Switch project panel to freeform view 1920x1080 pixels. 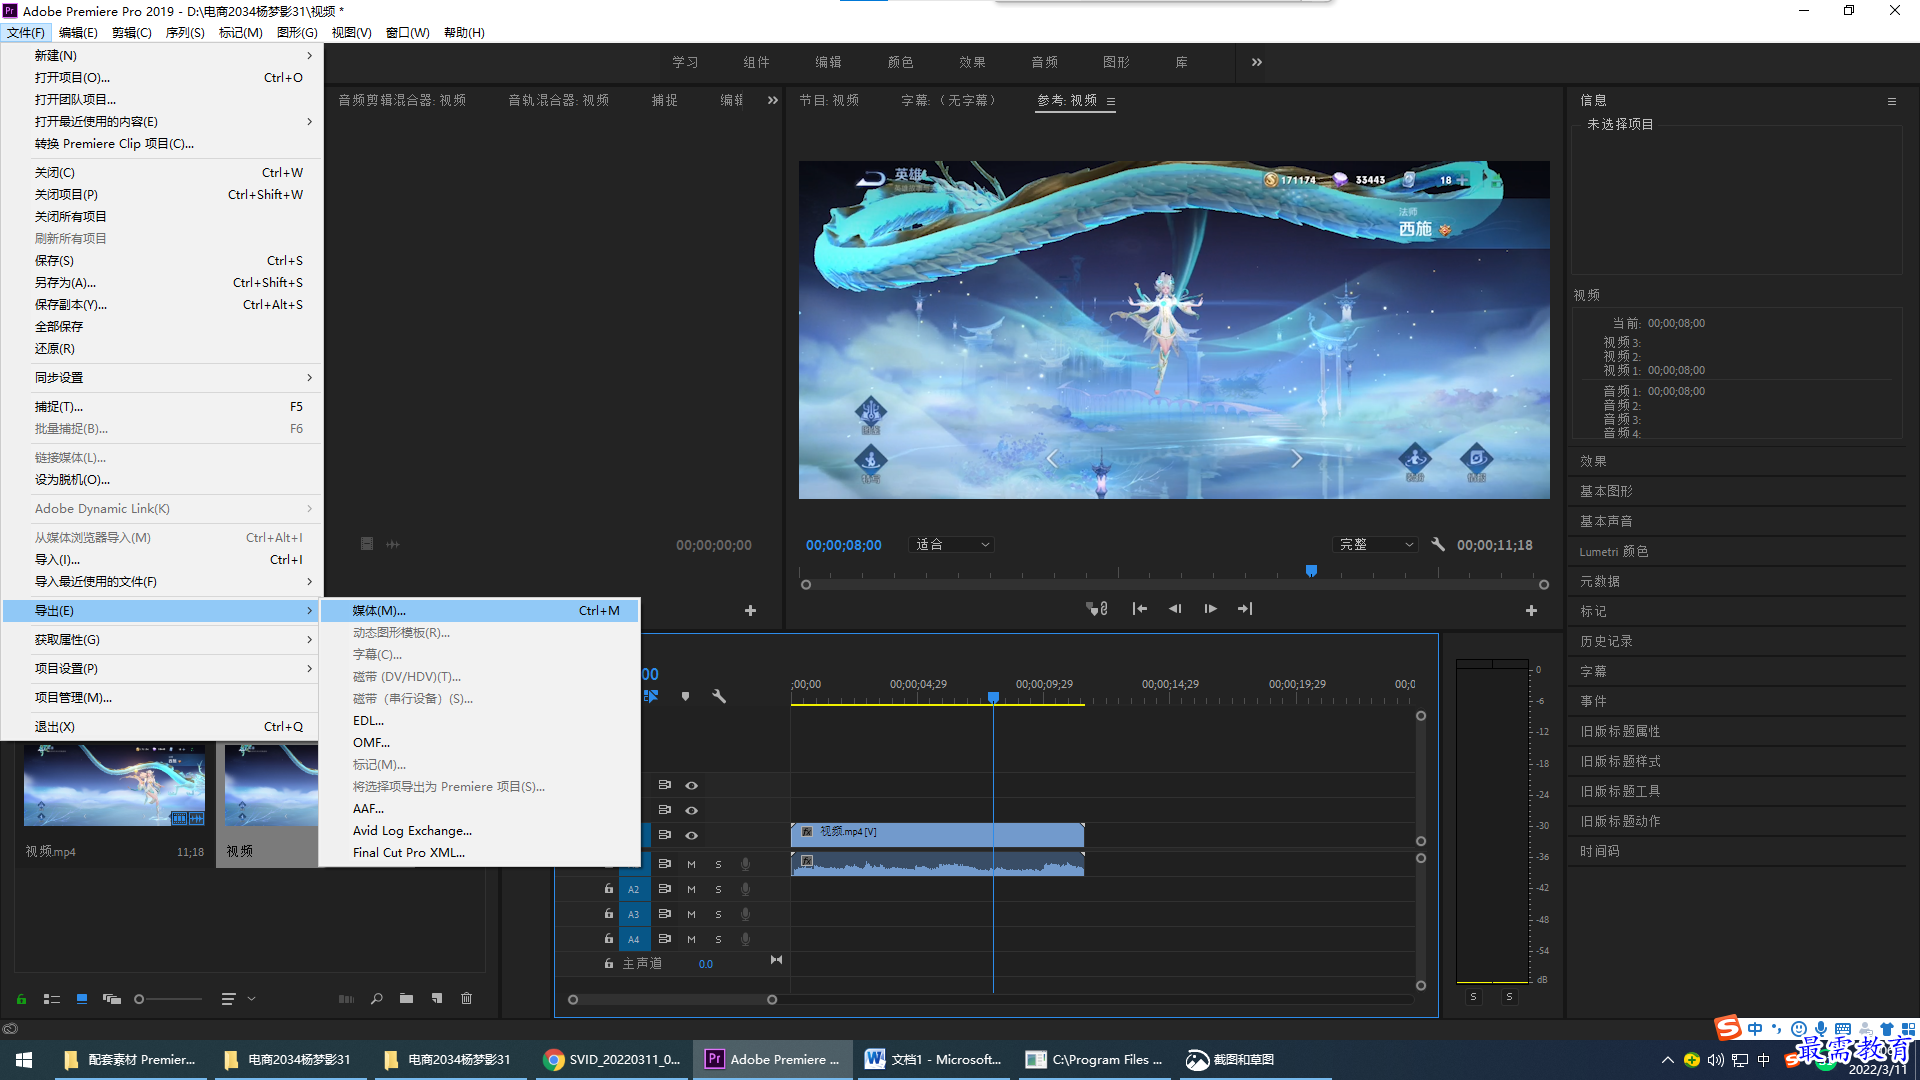pyautogui.click(x=112, y=999)
